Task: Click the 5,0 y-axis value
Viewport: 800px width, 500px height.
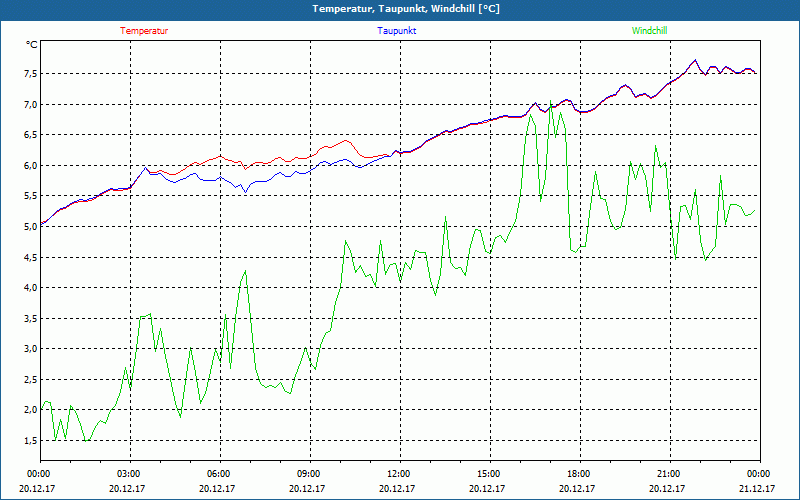Action: point(31,227)
